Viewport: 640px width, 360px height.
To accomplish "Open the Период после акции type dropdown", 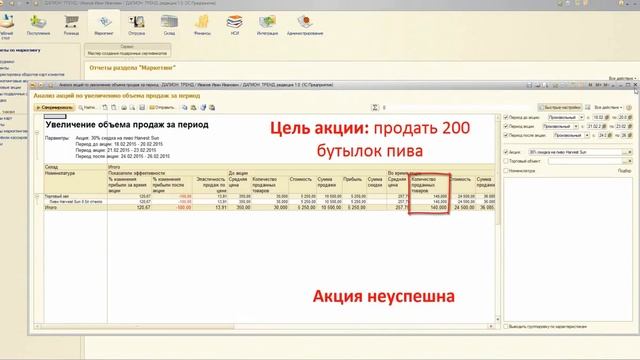I will tap(587, 135).
